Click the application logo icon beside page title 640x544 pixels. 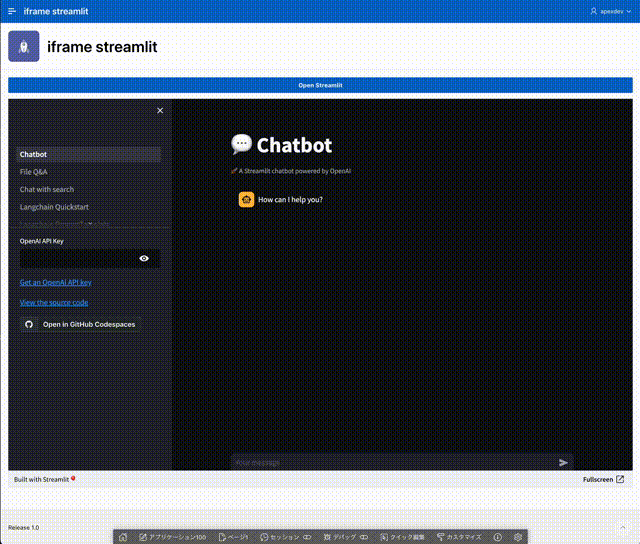coord(24,46)
